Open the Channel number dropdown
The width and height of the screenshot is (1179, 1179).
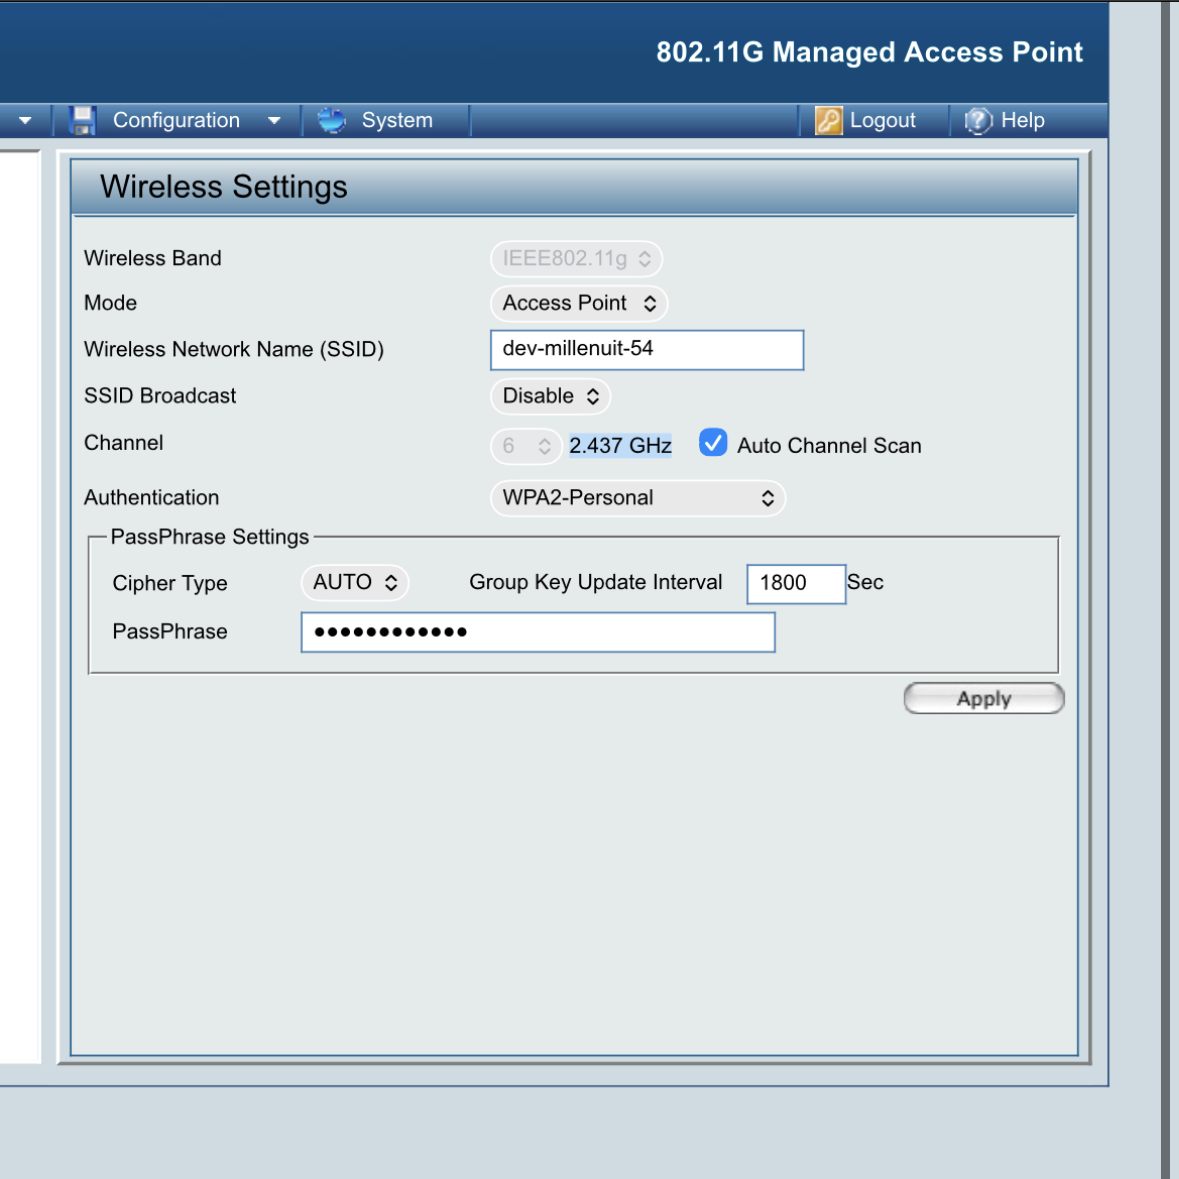pos(526,447)
